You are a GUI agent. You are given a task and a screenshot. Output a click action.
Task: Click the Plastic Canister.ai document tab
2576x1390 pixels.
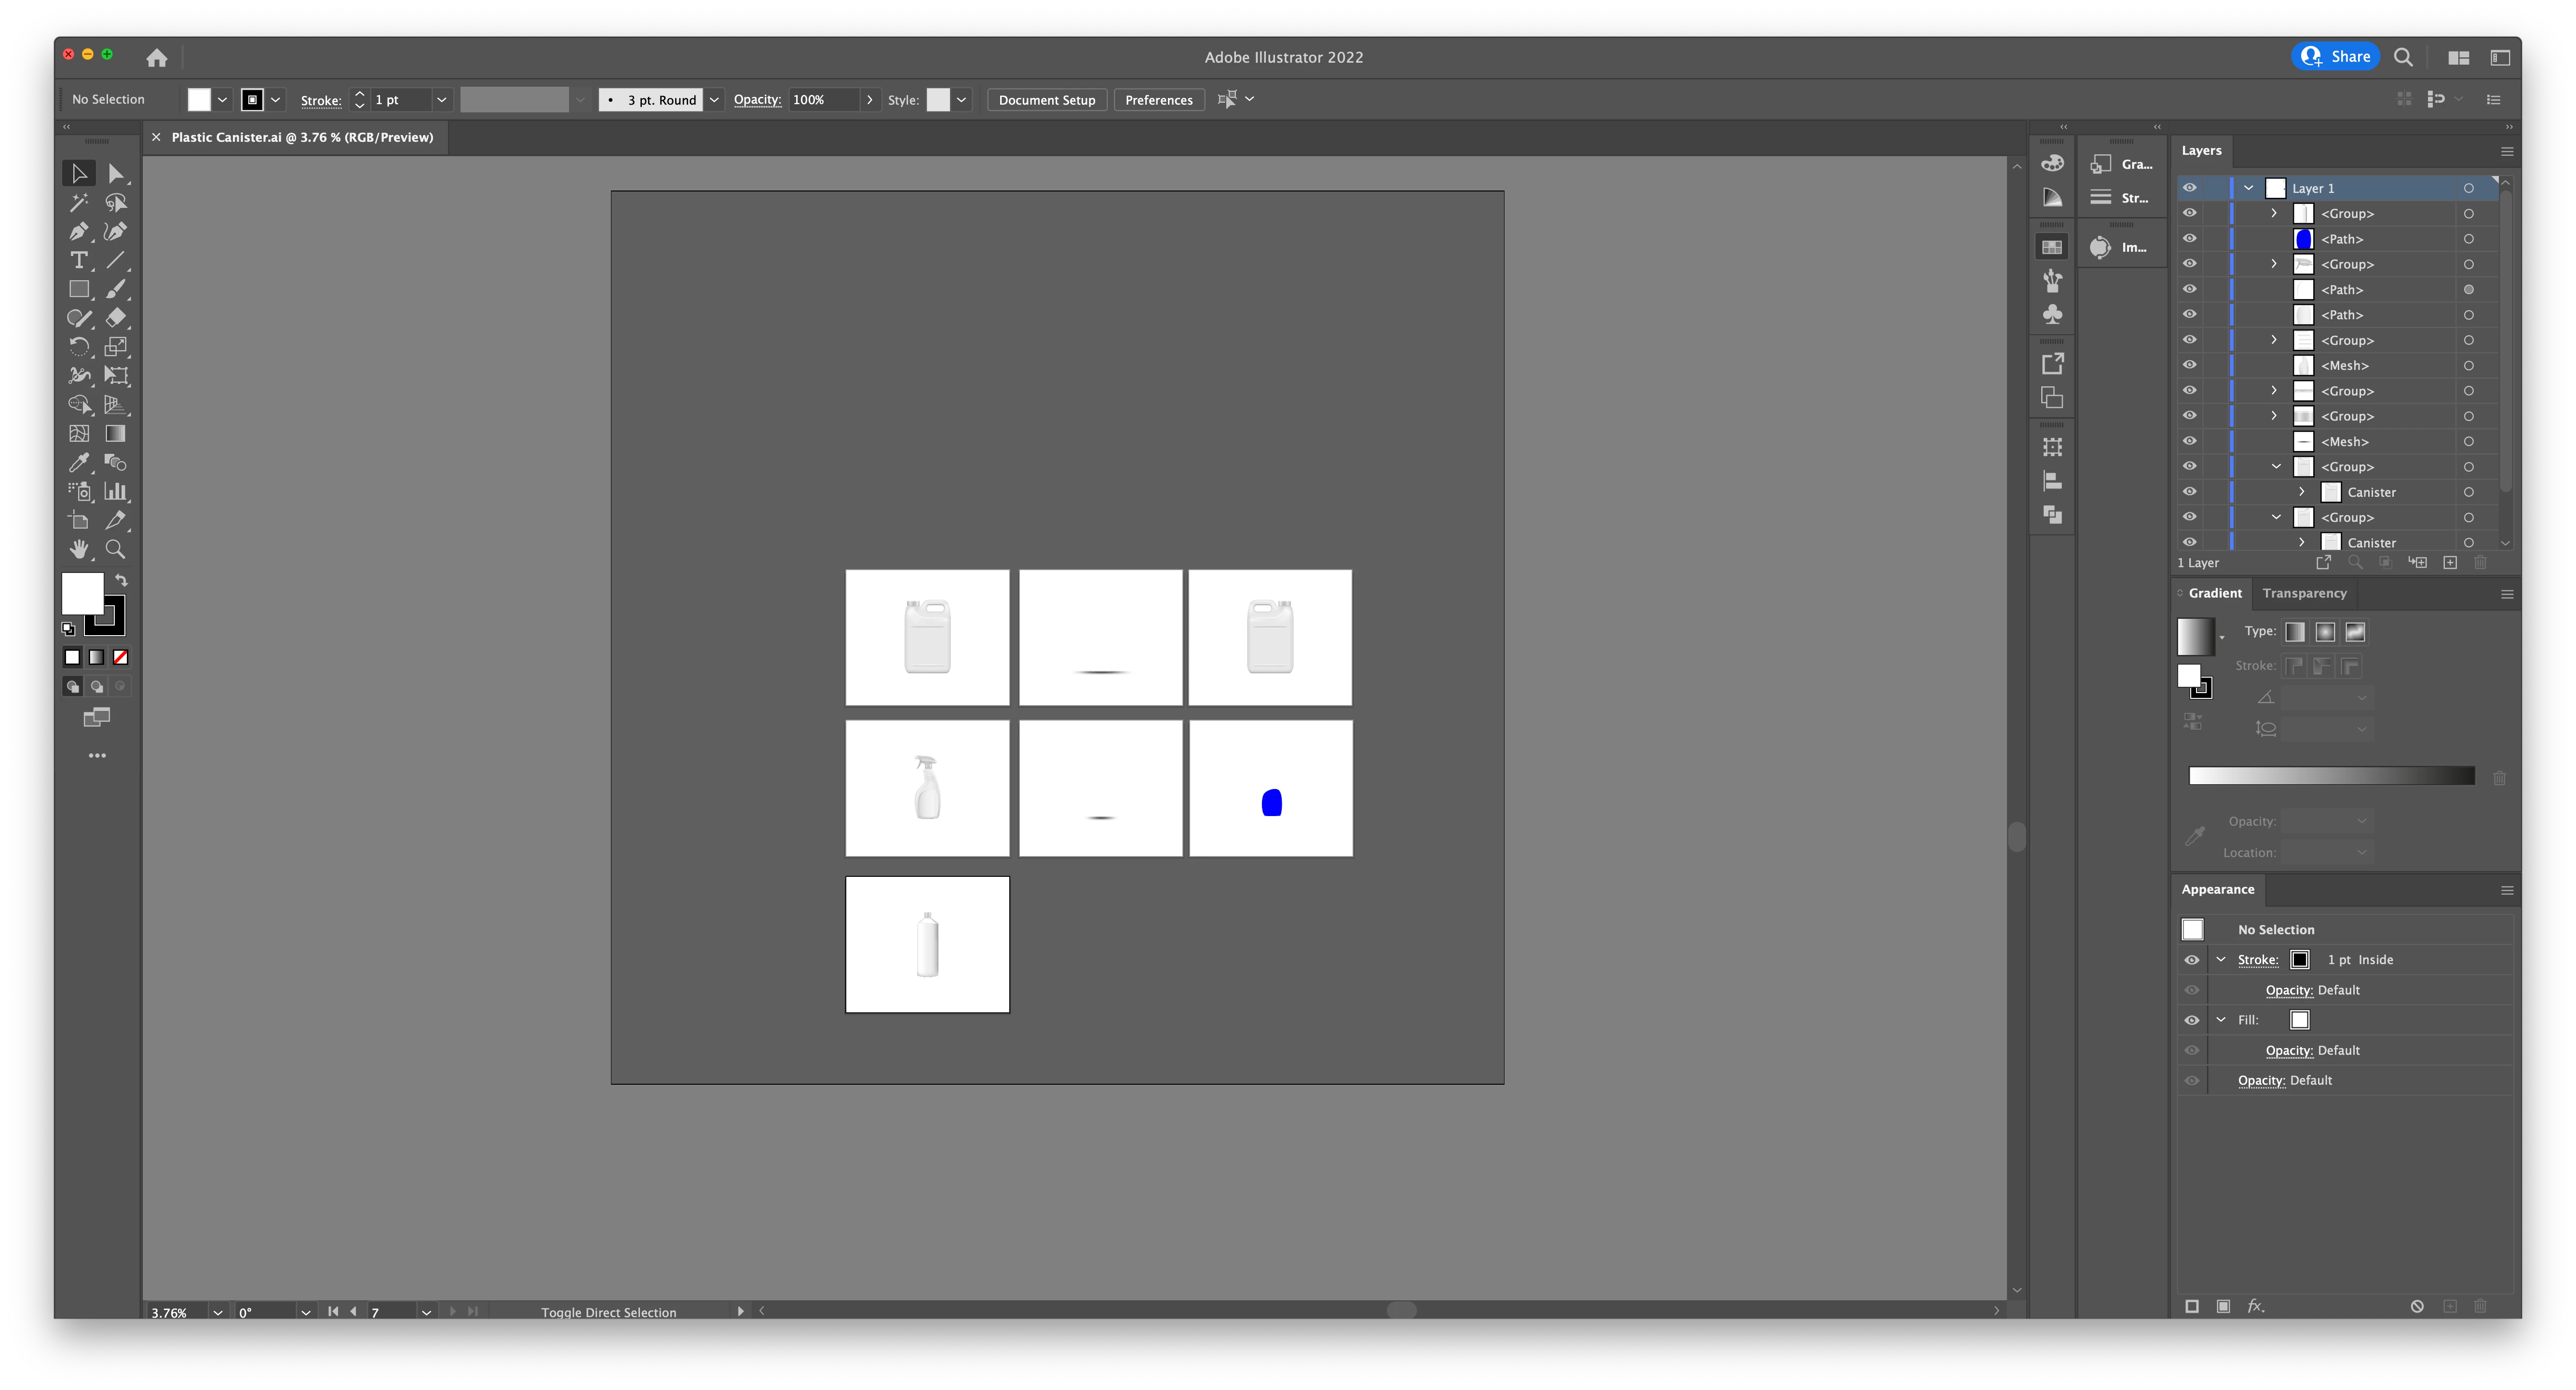coord(301,137)
